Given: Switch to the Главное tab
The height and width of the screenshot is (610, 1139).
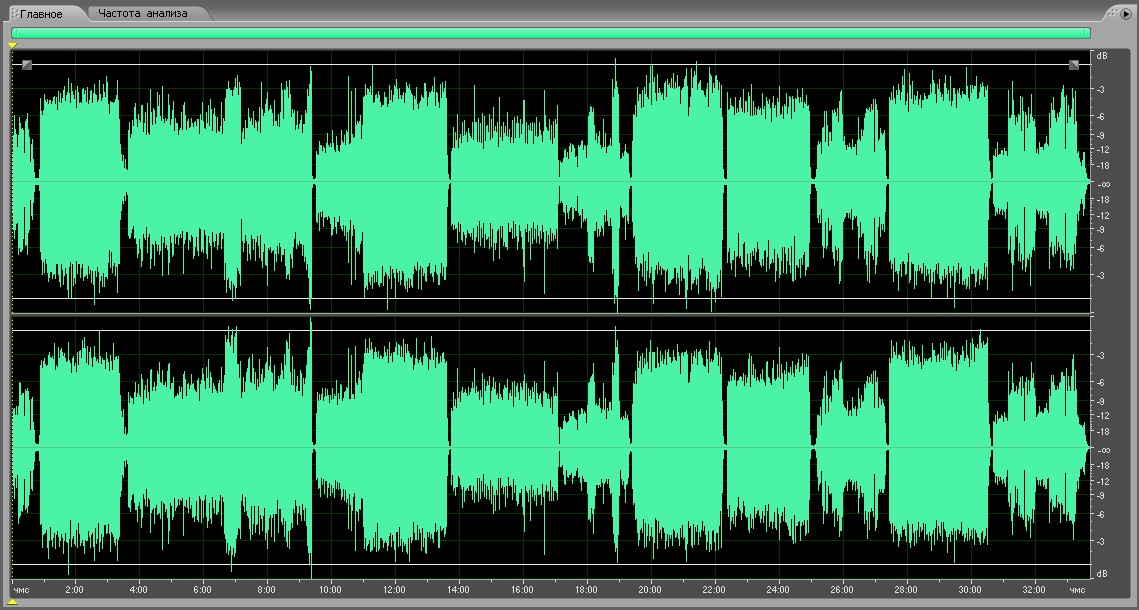Looking at the screenshot, I should [42, 14].
